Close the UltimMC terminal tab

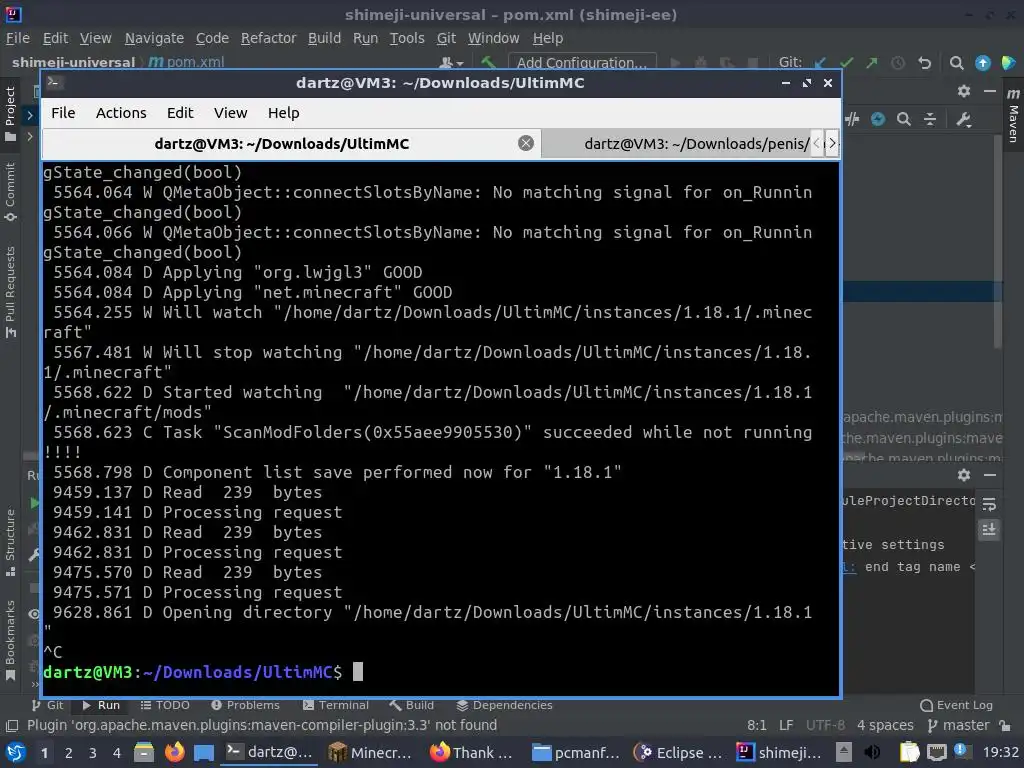coord(526,143)
